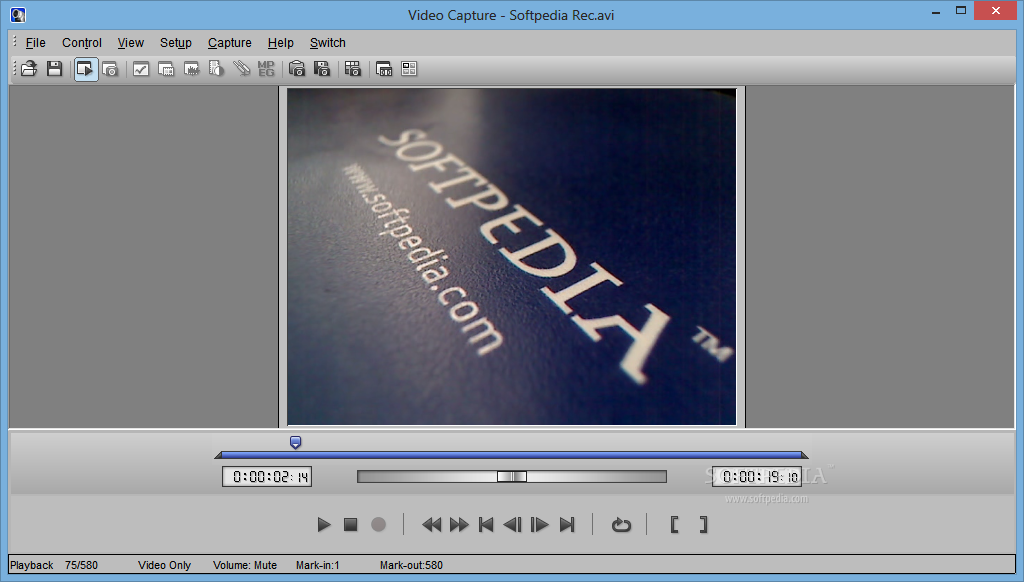Step forward one frame button
This screenshot has height=582, width=1024.
pos(539,525)
